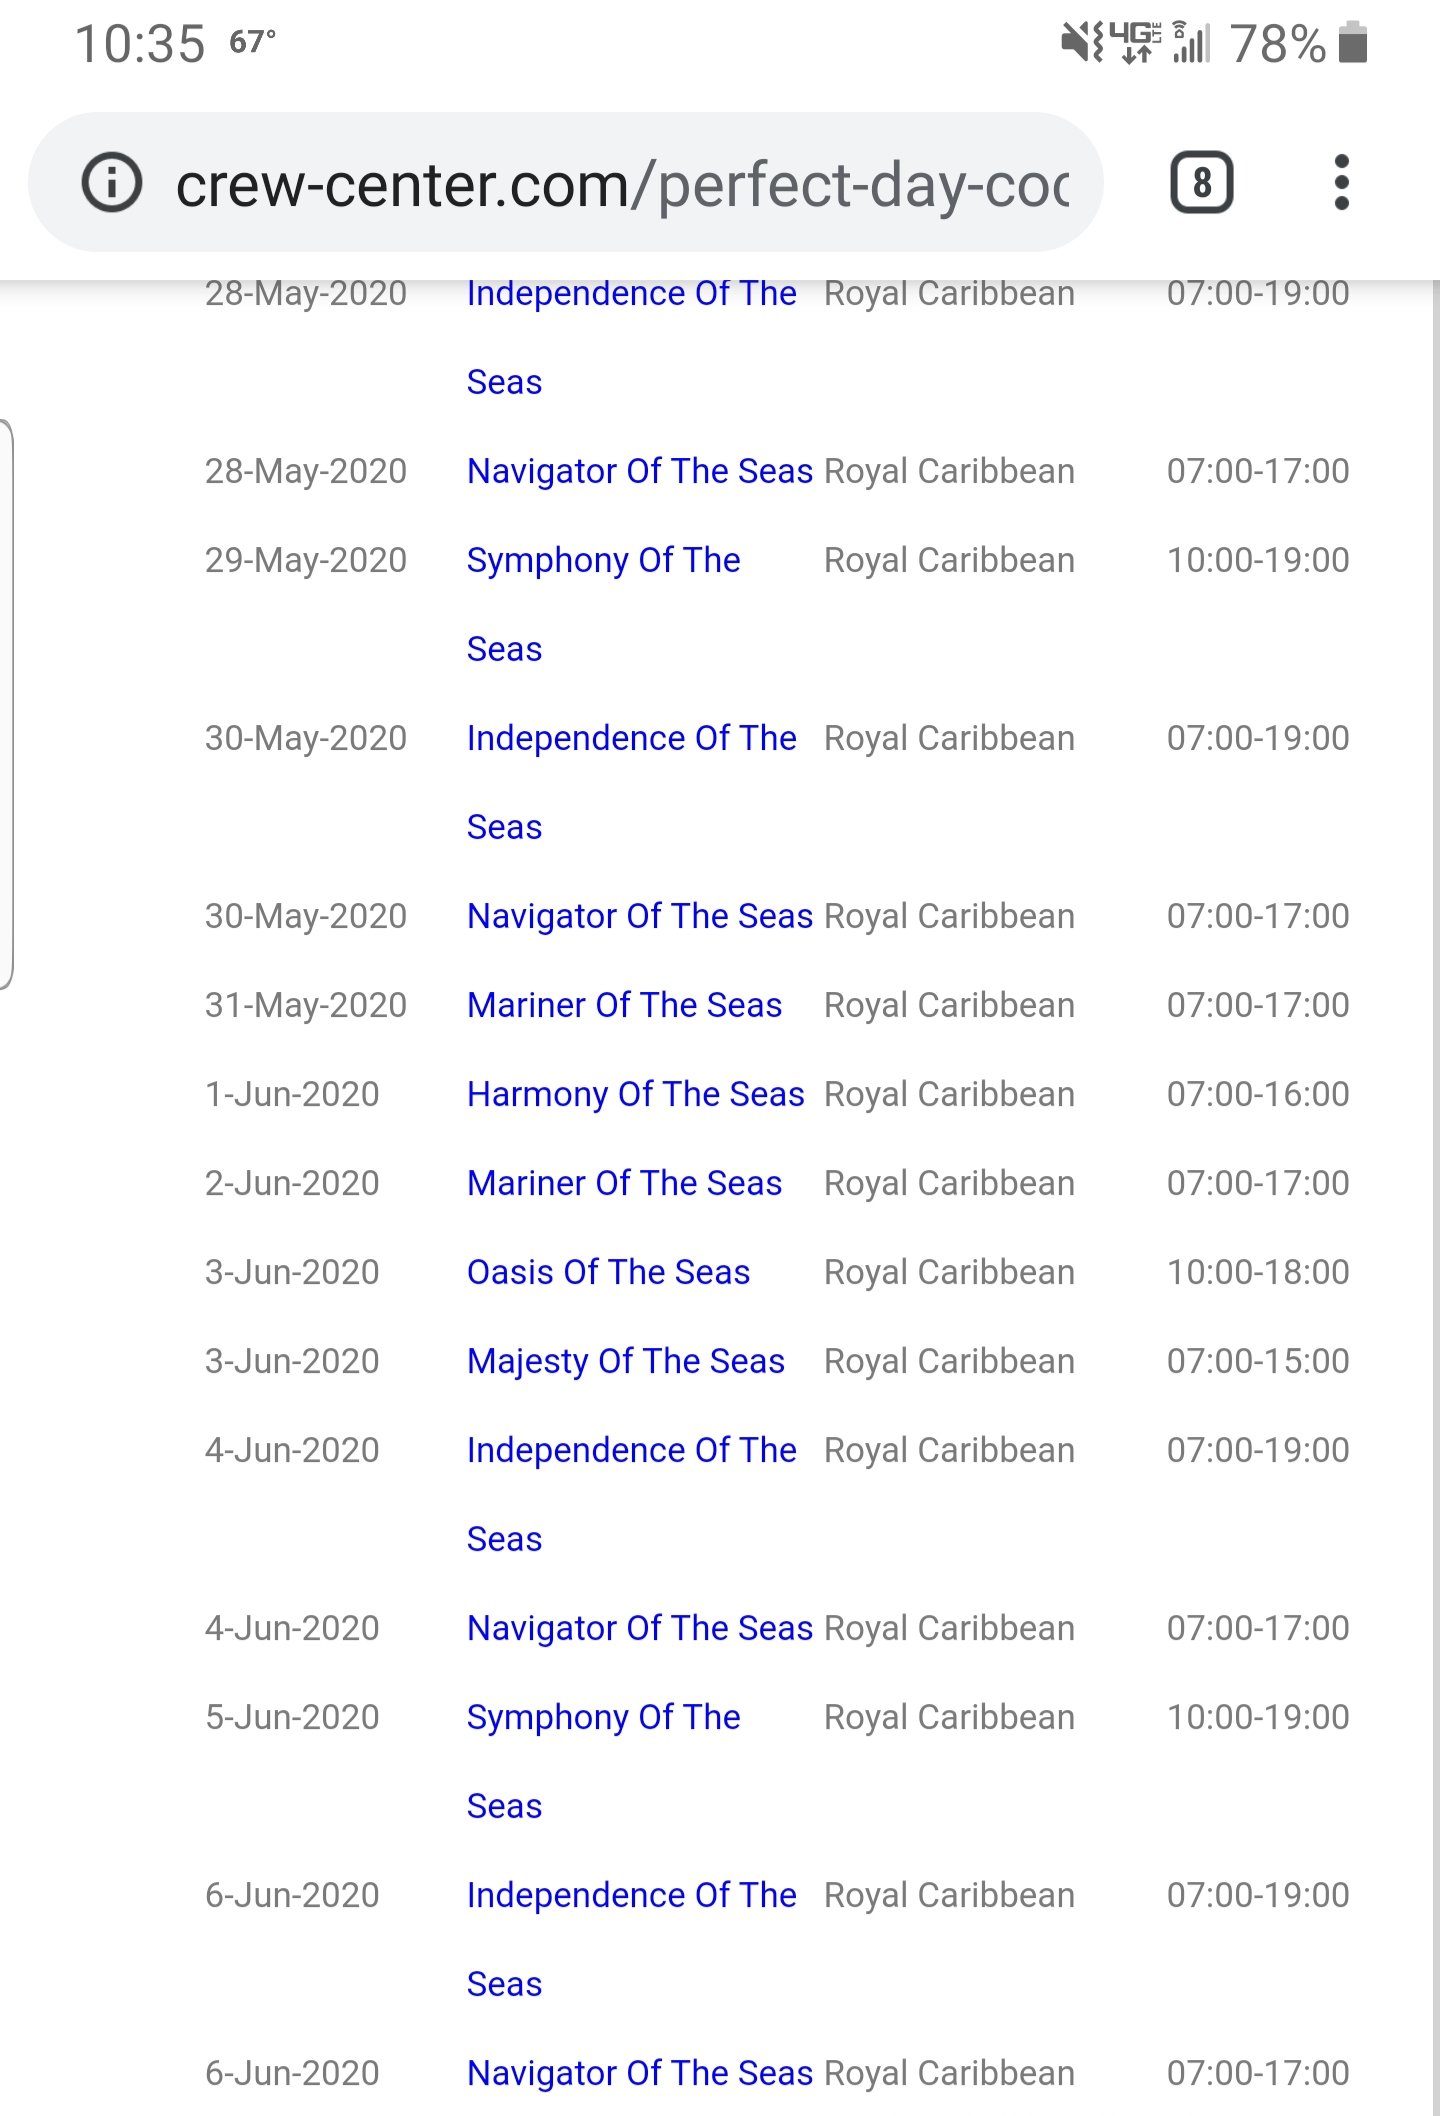Tap the 4G LTE signal indicator
Screen dimensions: 1440x2116
tap(1136, 43)
